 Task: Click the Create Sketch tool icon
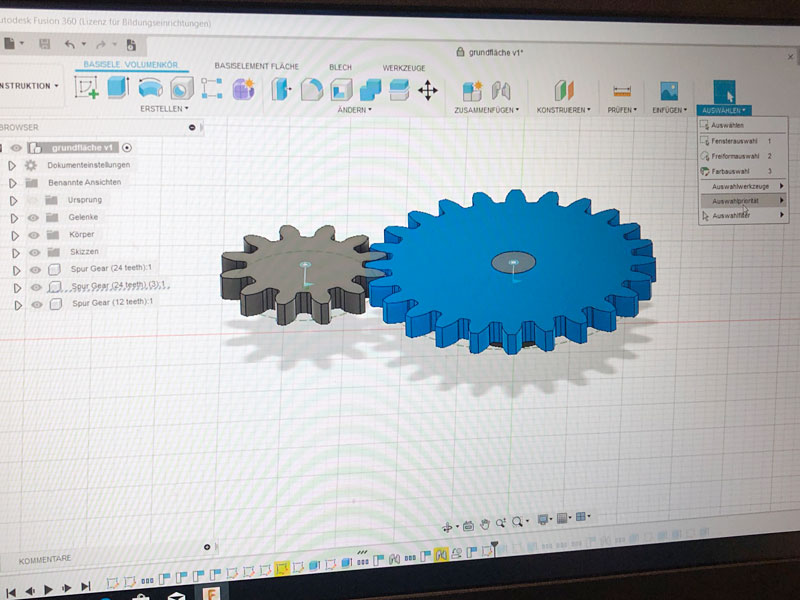[87, 88]
